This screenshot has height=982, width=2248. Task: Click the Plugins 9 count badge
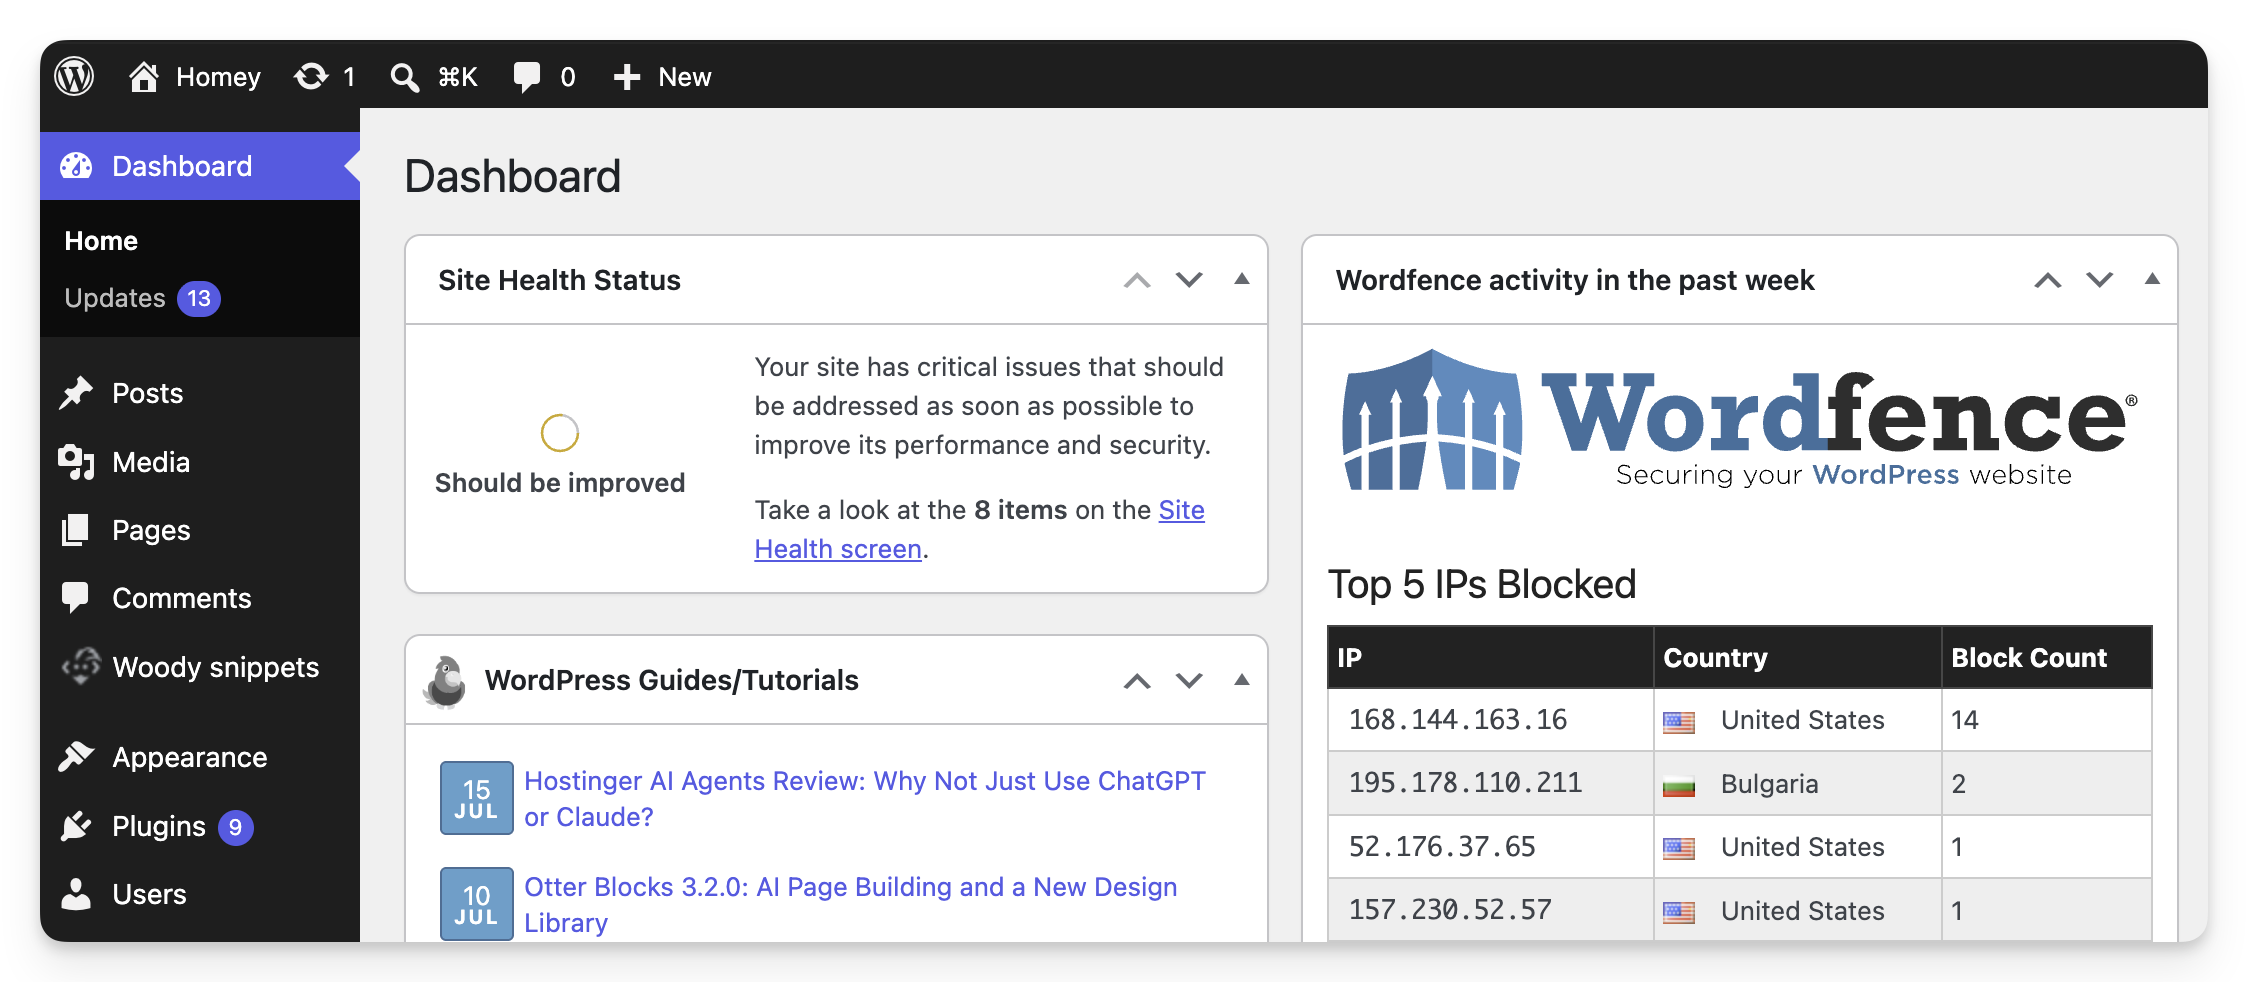coord(235,827)
